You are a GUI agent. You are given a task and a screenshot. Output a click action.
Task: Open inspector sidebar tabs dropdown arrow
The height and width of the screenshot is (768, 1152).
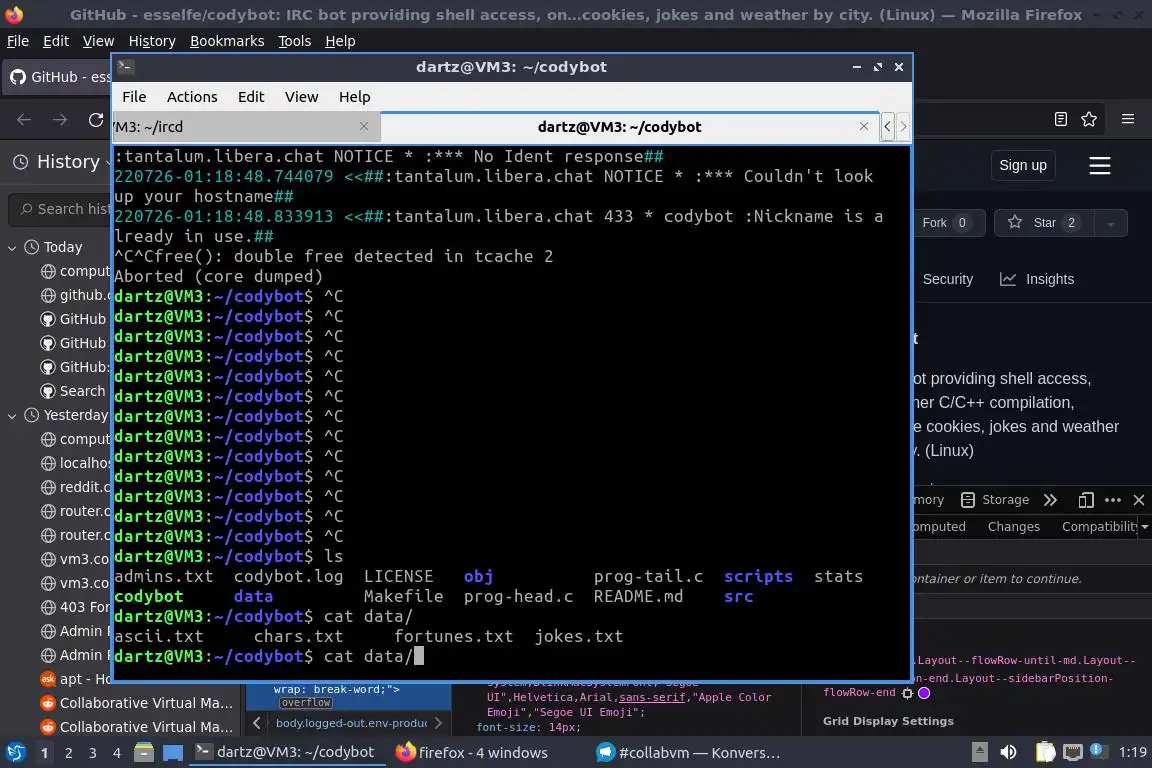point(1145,526)
